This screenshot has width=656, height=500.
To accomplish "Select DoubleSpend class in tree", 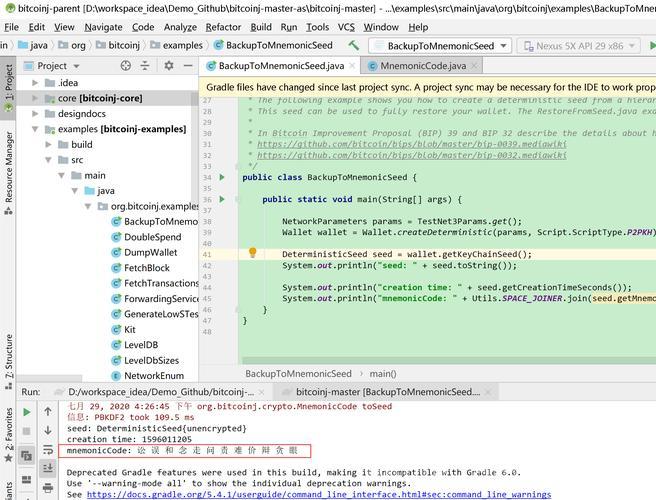I will click(x=146, y=237).
